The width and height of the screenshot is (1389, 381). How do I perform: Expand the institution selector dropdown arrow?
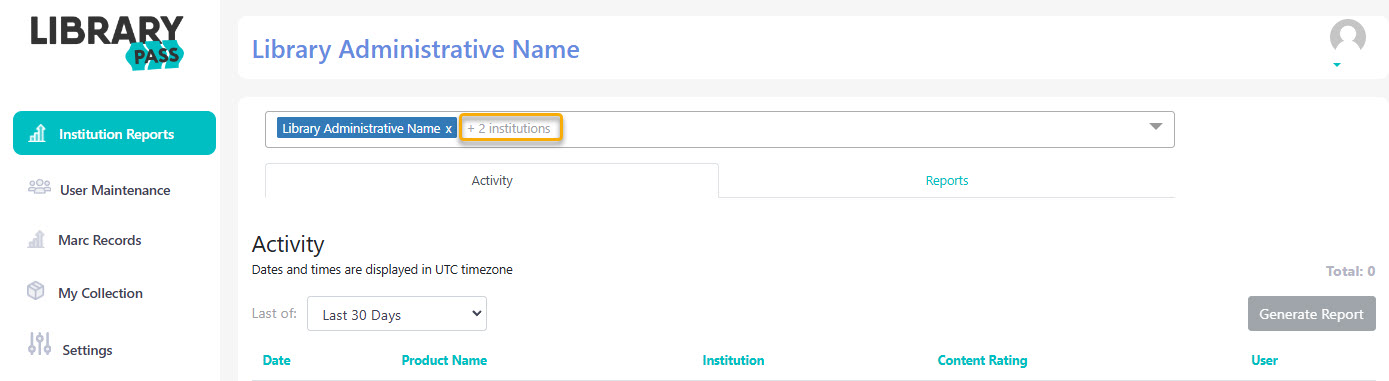tap(1155, 127)
